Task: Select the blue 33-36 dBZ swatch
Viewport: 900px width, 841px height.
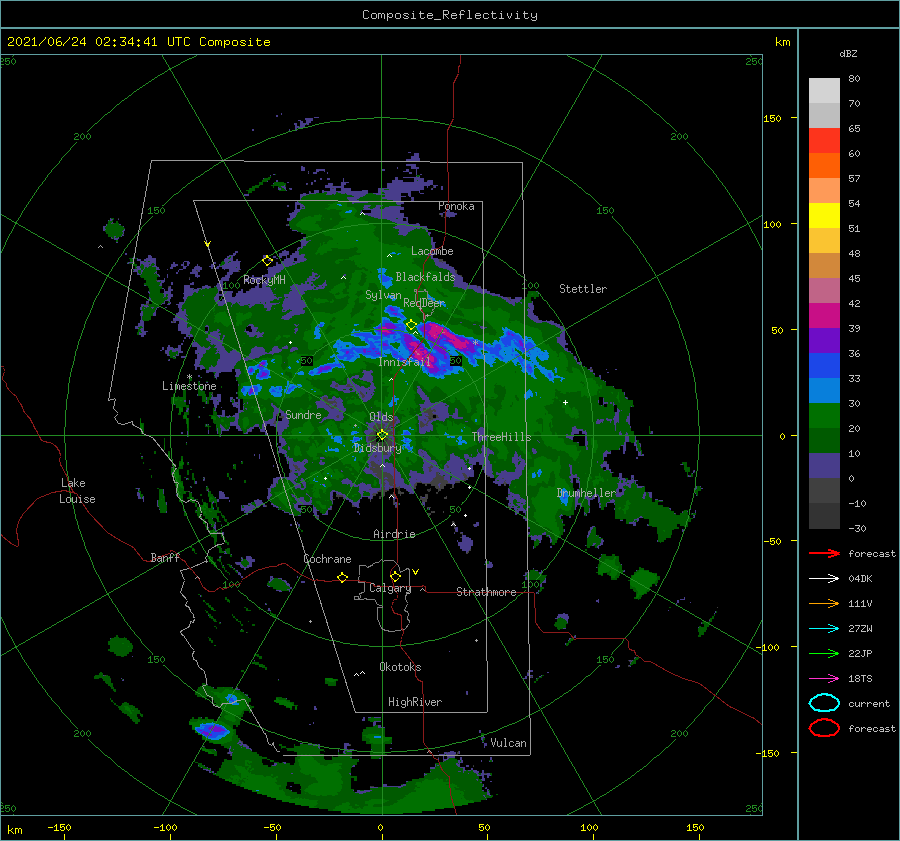Action: (824, 365)
